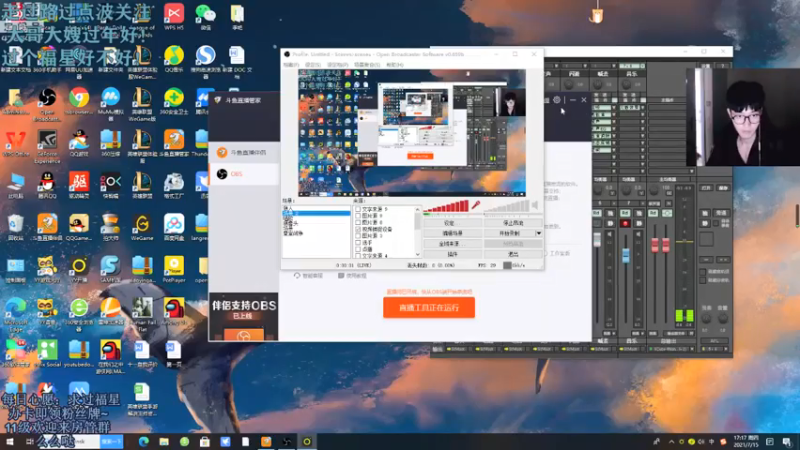The height and width of the screenshot is (450, 800).
Task: Open the fourth menu in OBS menu bar
Action: point(367,65)
